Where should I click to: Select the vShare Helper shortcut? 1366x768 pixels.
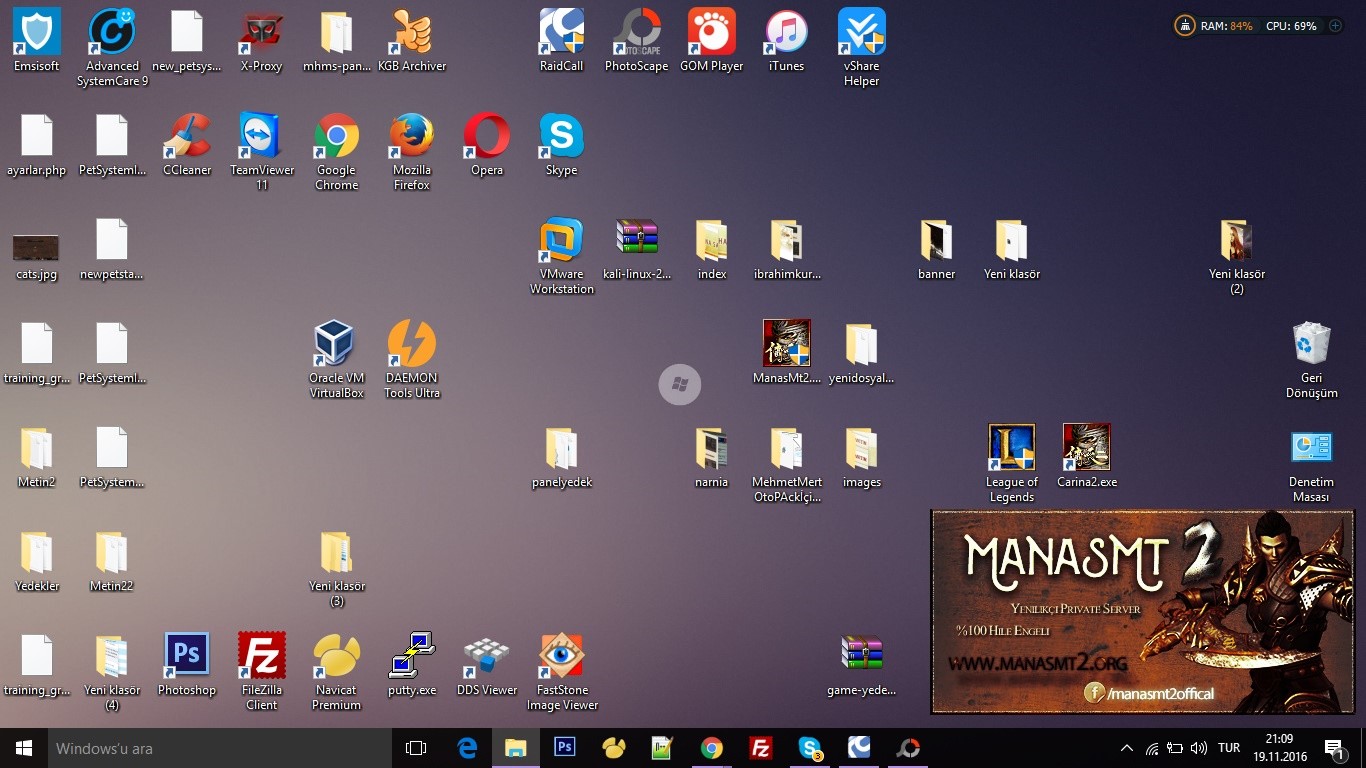862,47
